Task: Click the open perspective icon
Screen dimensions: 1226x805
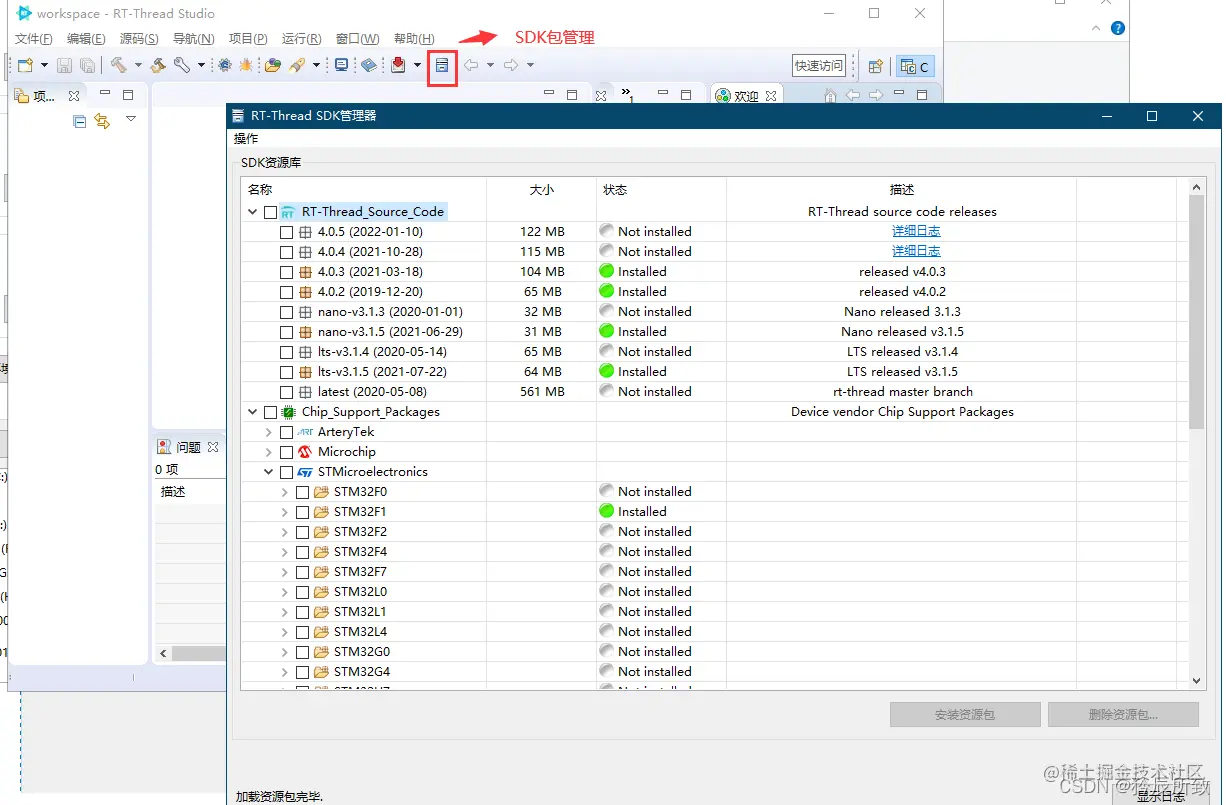Action: tap(875, 66)
